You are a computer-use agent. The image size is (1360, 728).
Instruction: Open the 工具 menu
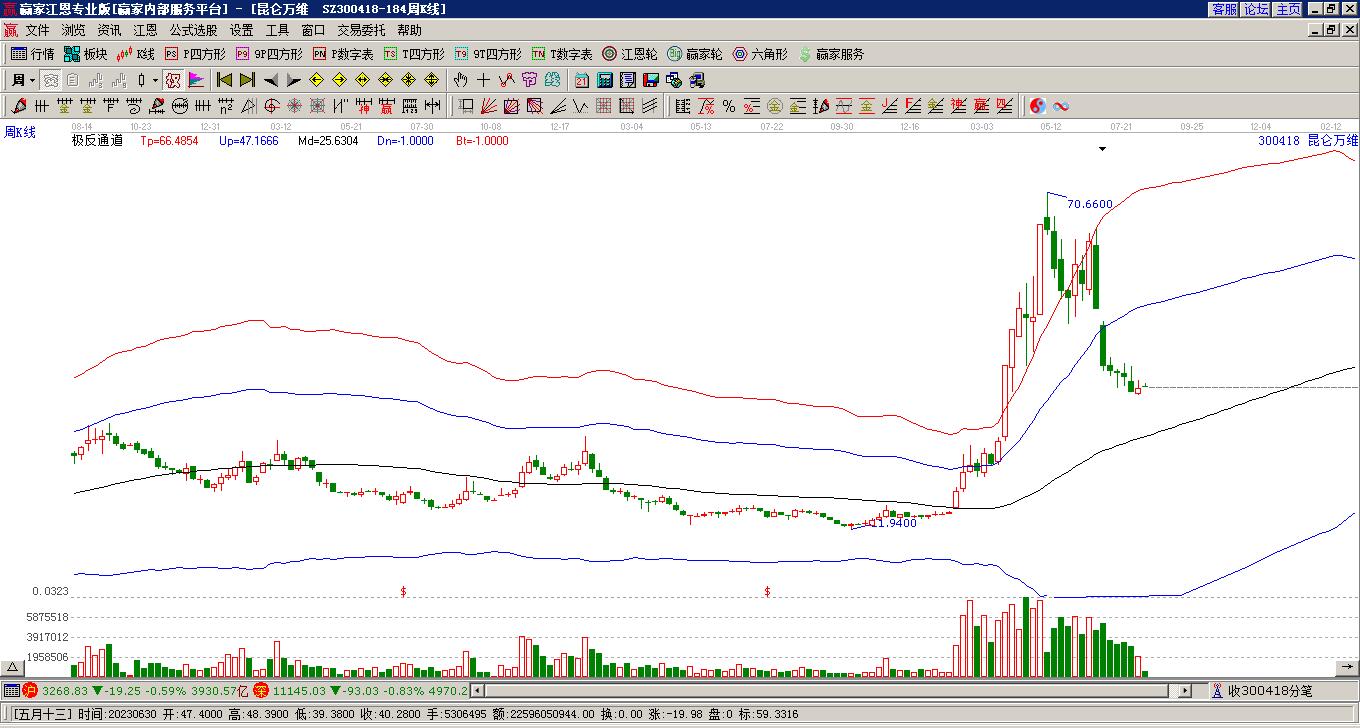tap(277, 30)
